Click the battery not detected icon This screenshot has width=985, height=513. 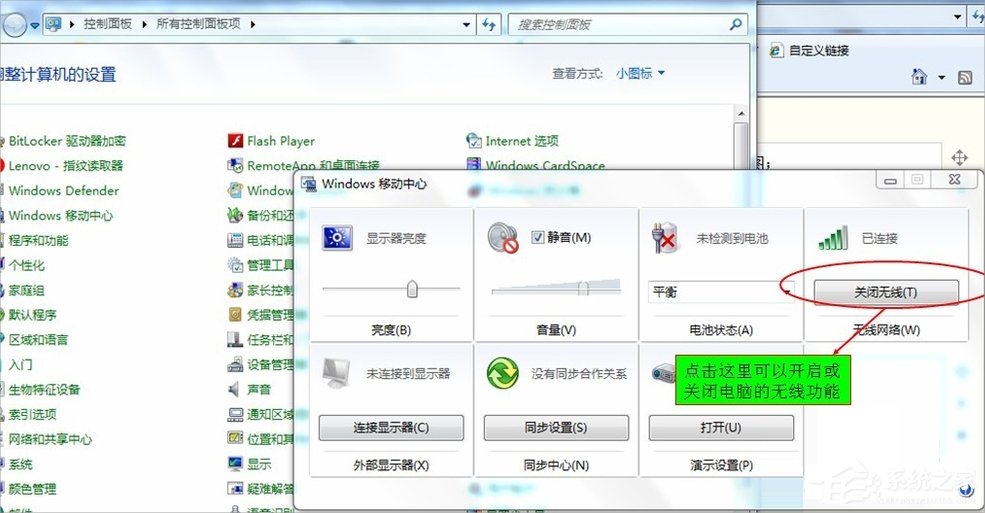pos(665,238)
